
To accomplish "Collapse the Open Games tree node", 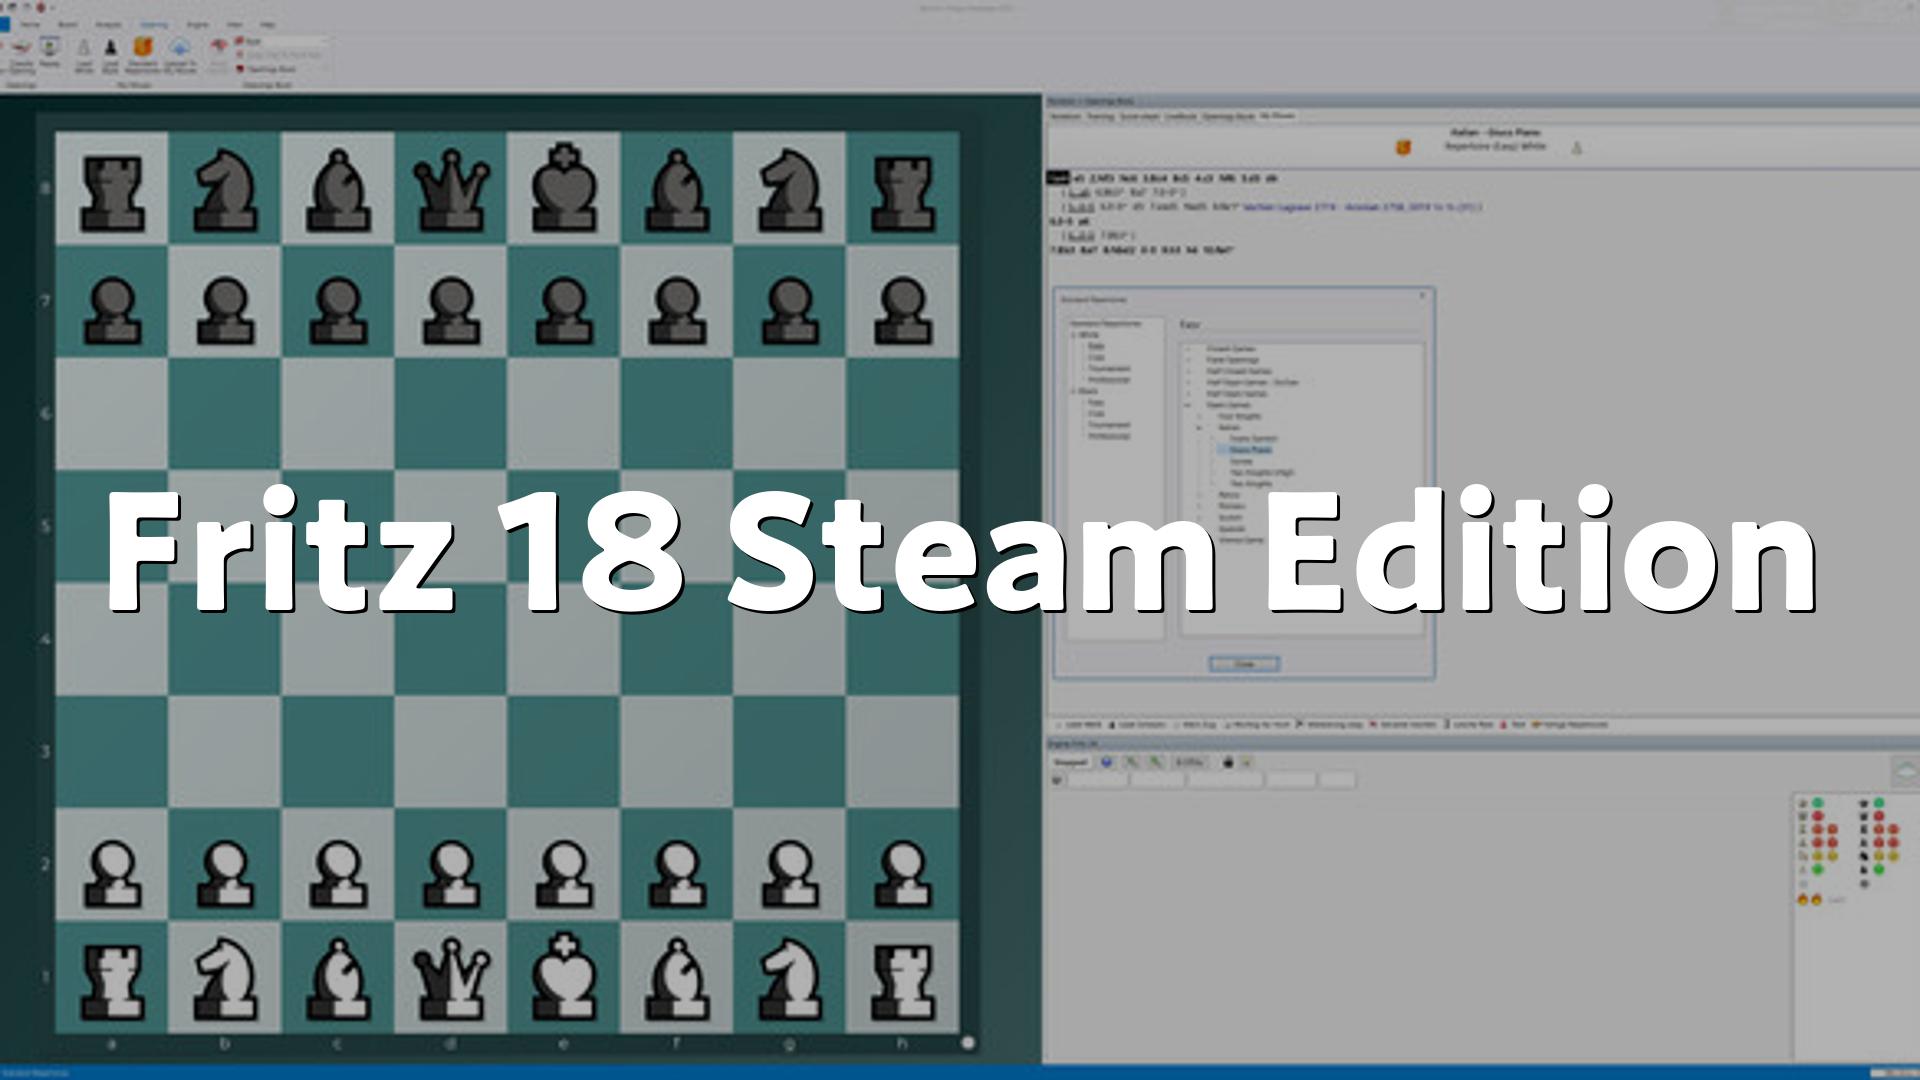I will point(1187,405).
